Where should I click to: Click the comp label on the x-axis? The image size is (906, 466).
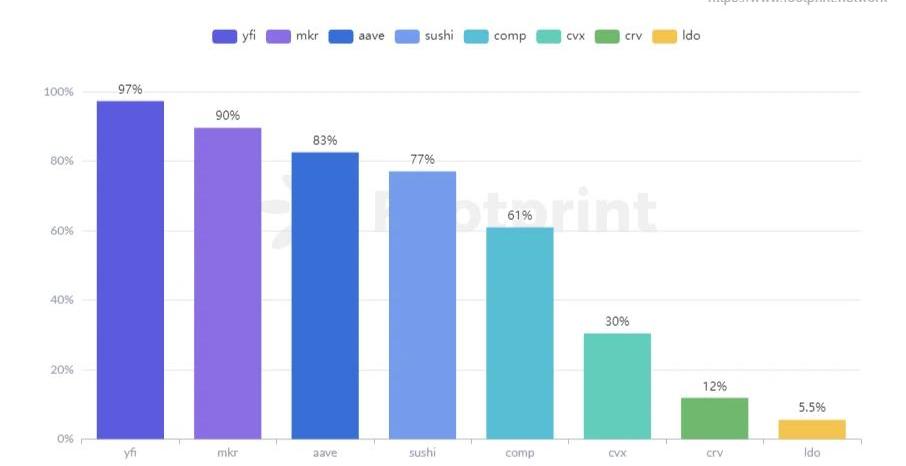pos(520,453)
